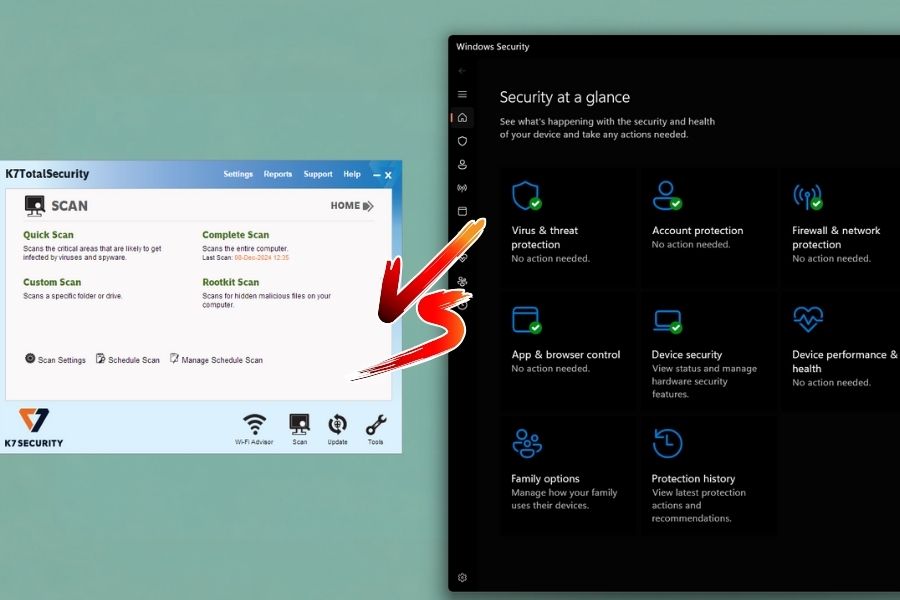The height and width of the screenshot is (600, 900).
Task: Open the K7 Settings menu
Action: point(238,173)
